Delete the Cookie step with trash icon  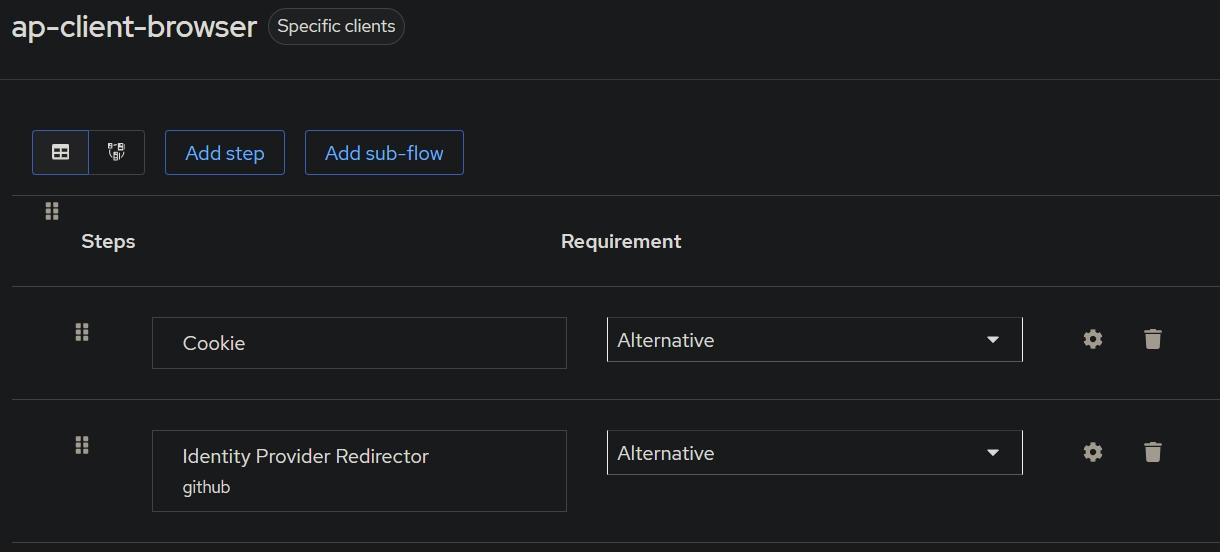coord(1153,339)
